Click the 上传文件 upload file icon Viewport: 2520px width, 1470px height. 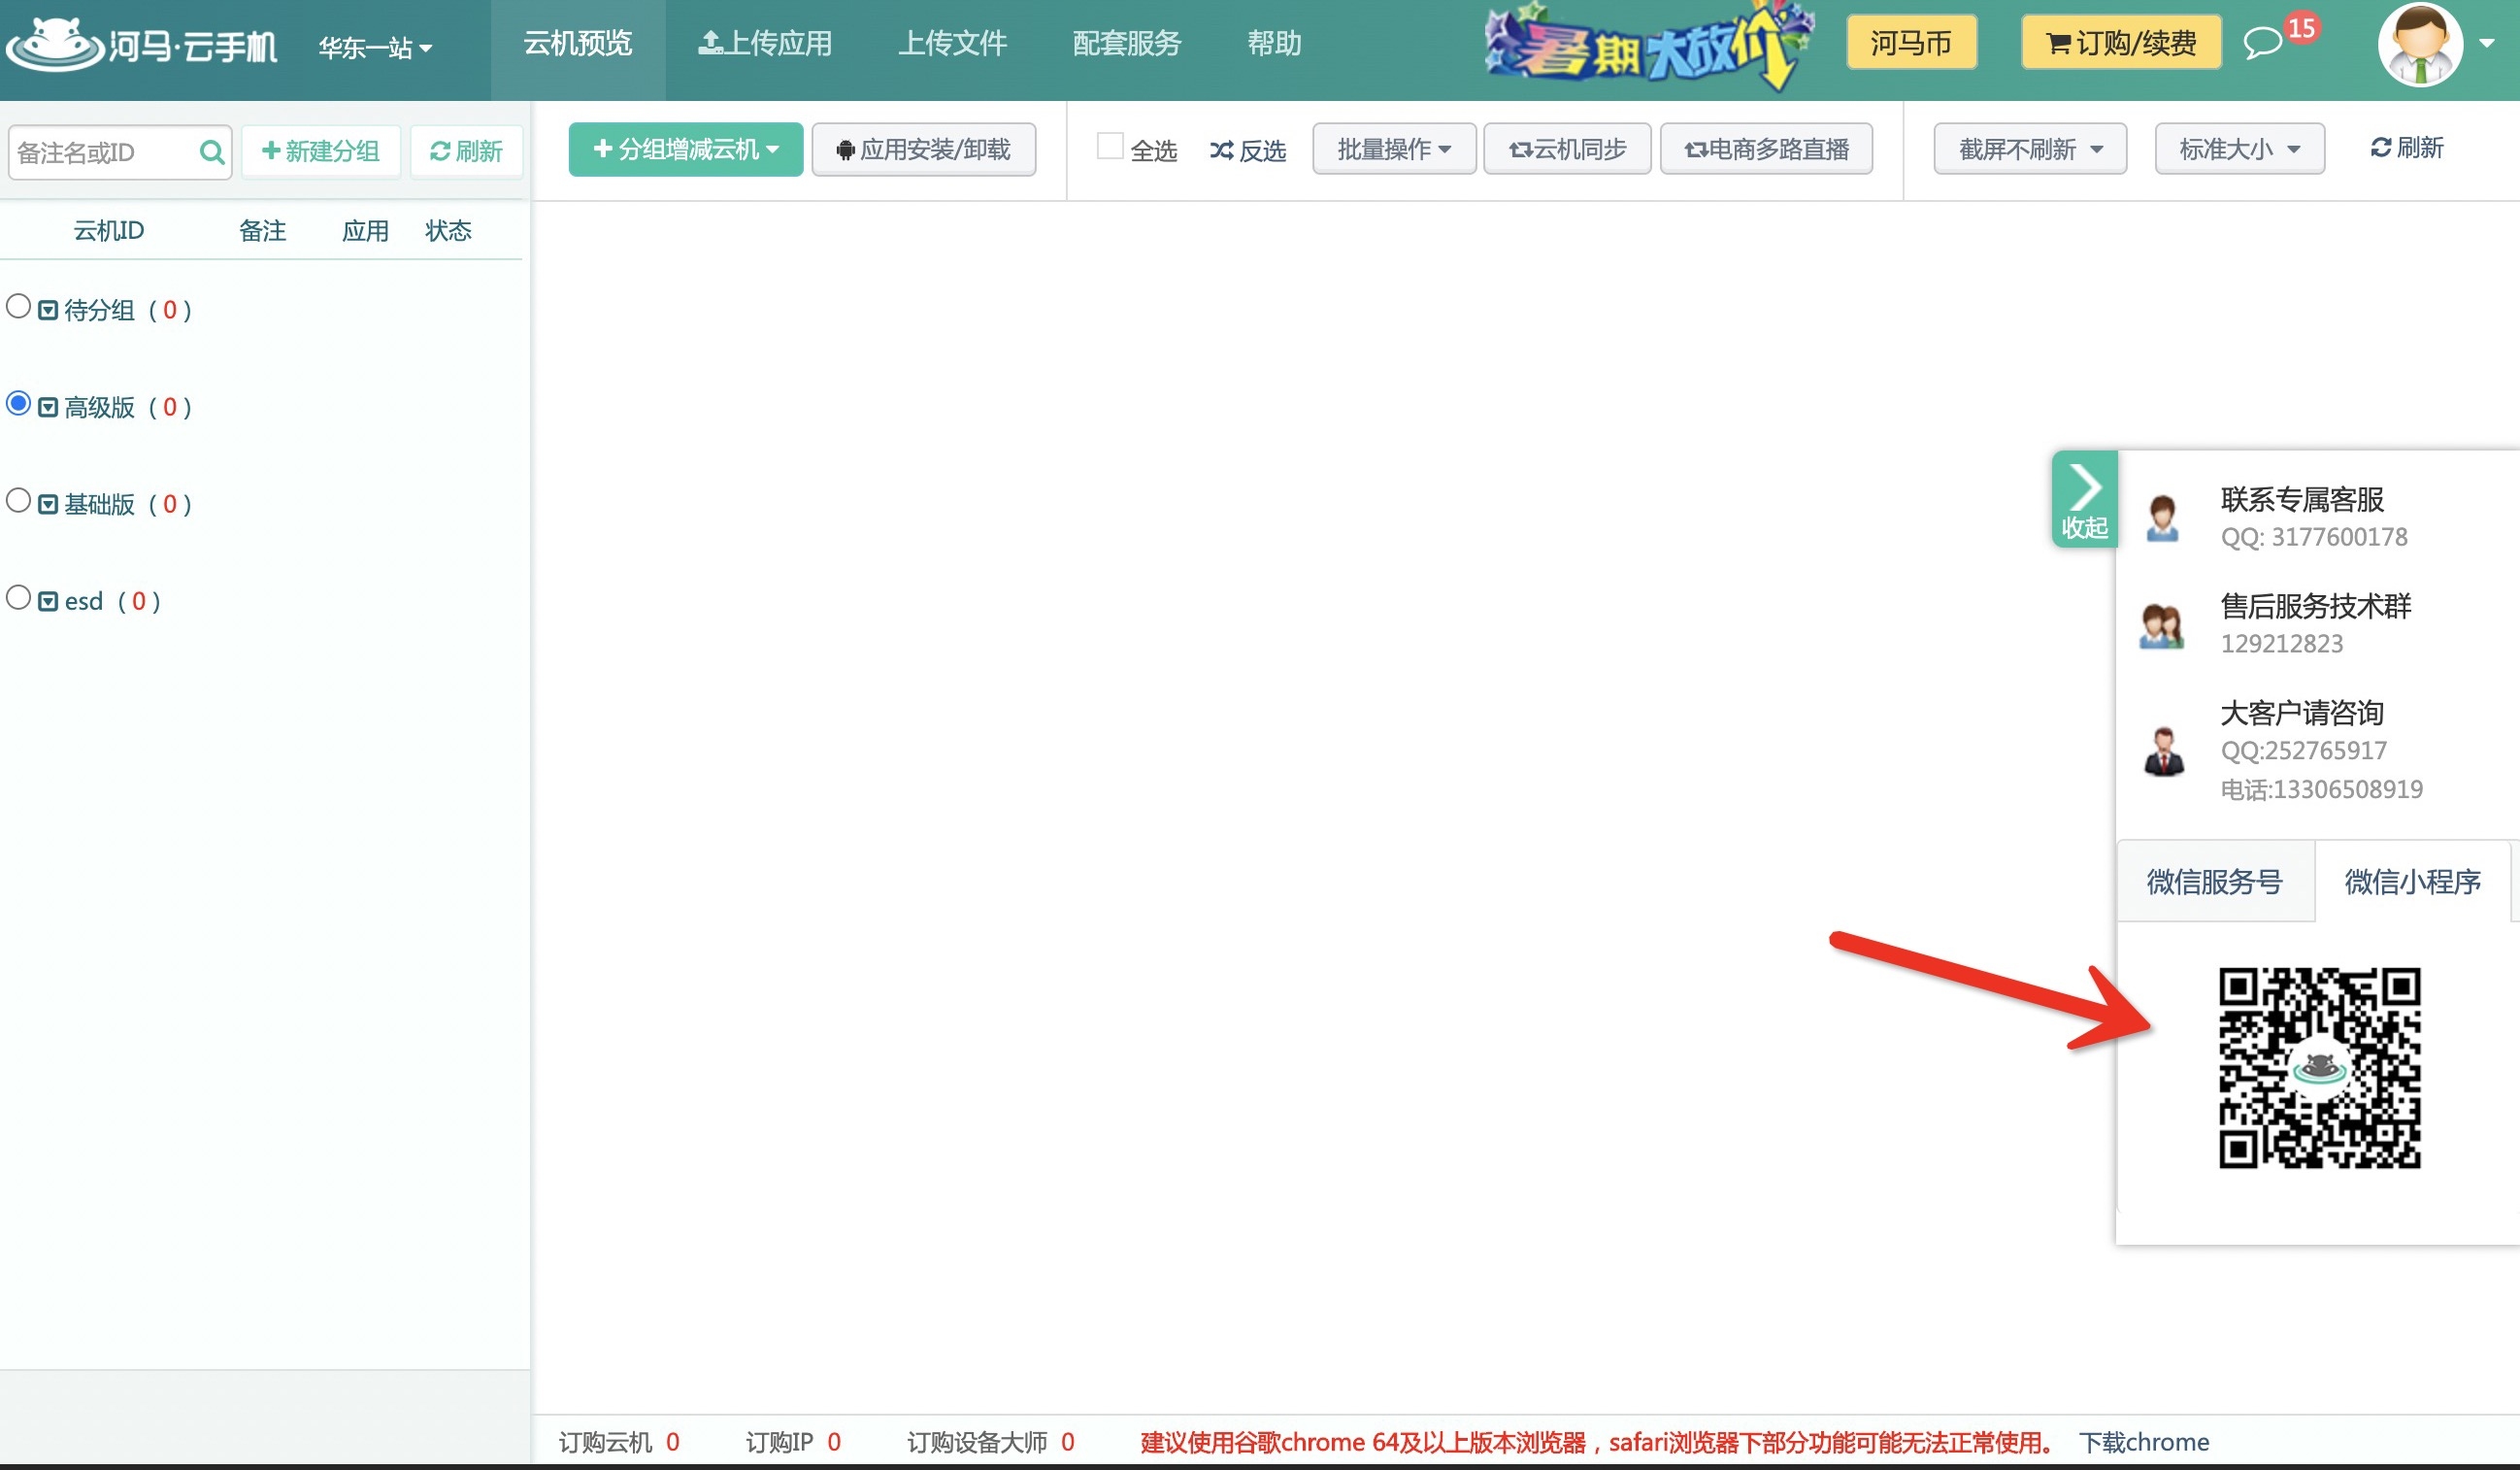pos(952,44)
